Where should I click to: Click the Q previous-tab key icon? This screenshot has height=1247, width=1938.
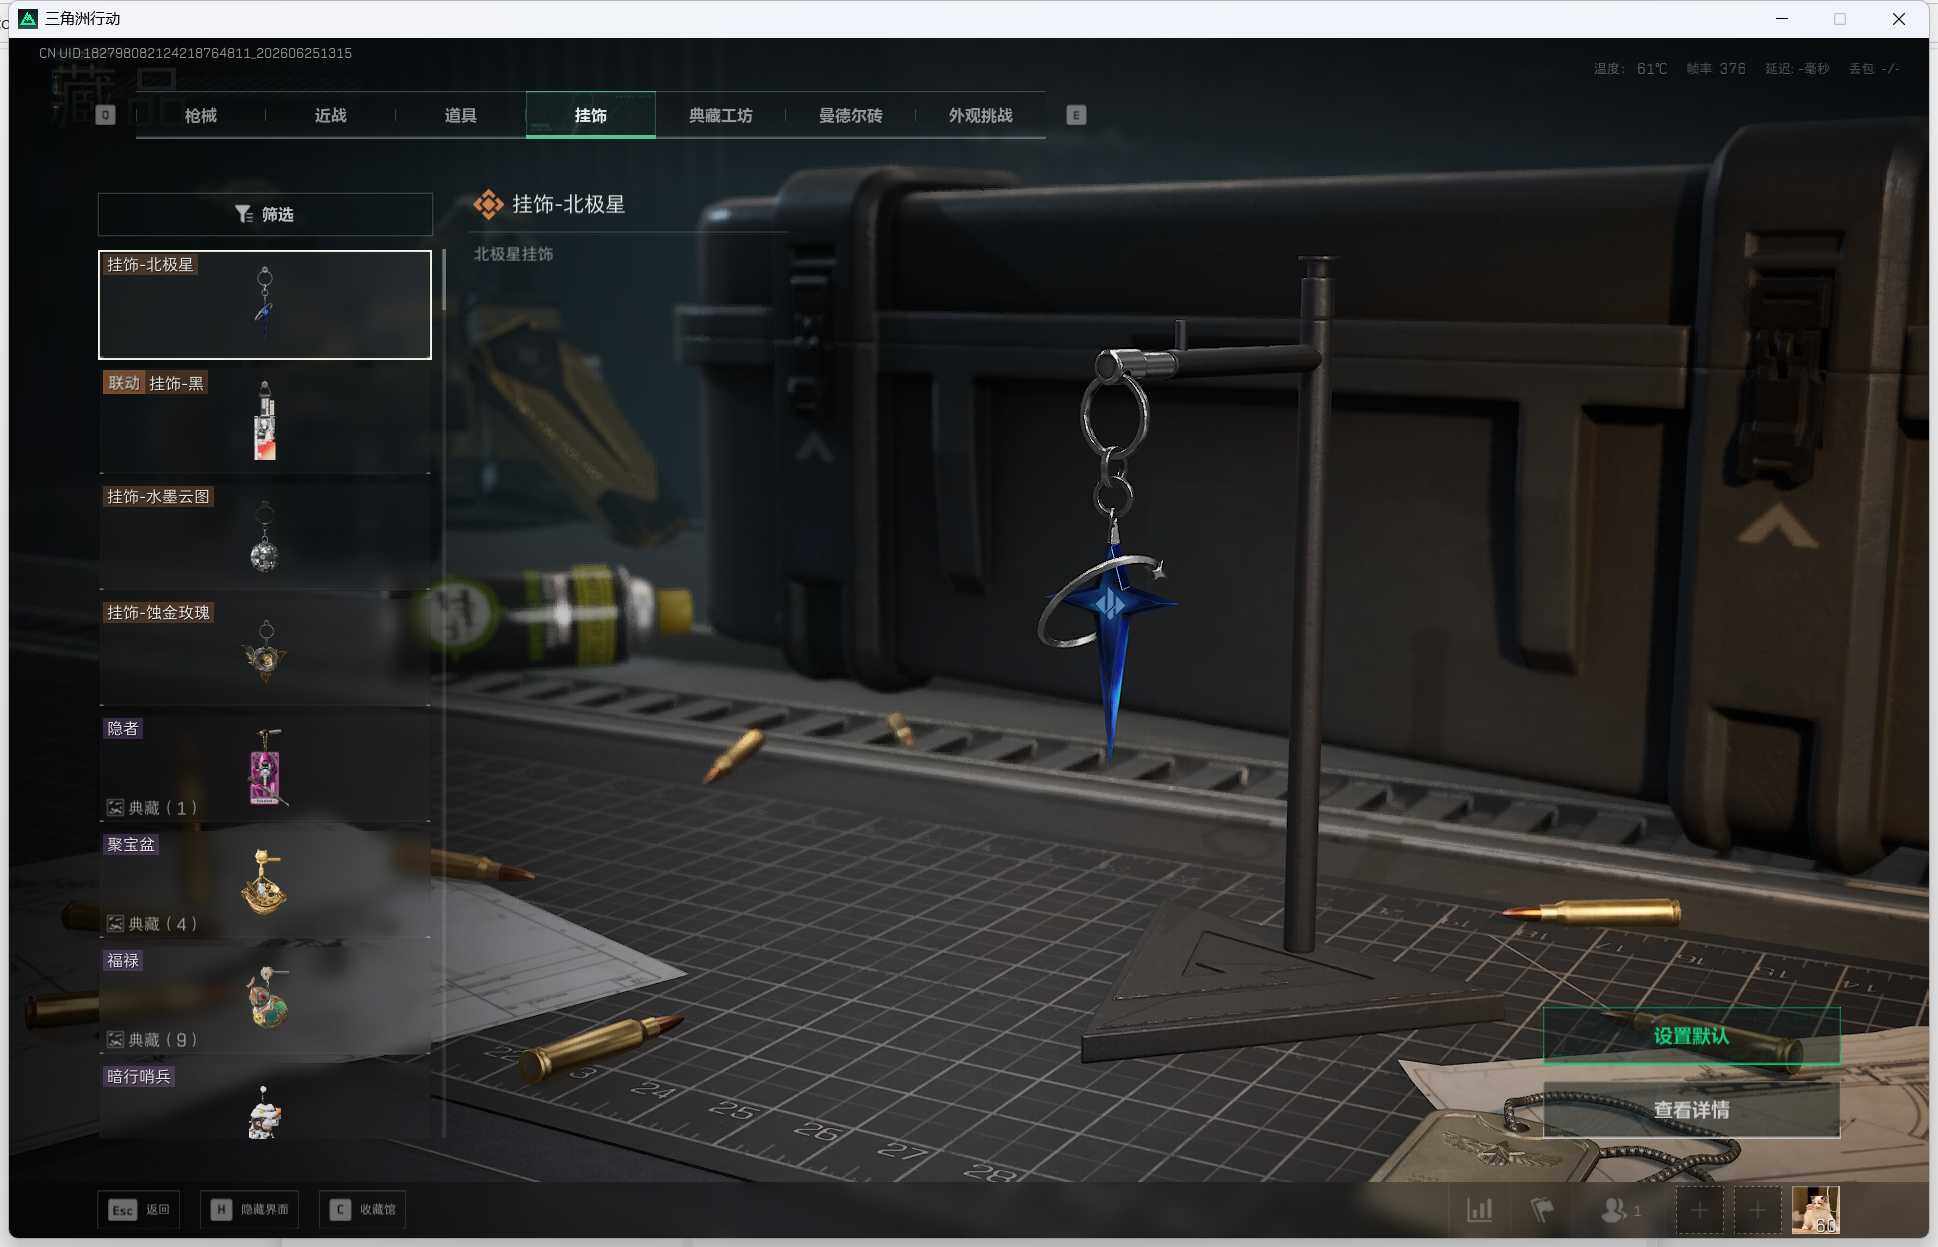point(105,115)
